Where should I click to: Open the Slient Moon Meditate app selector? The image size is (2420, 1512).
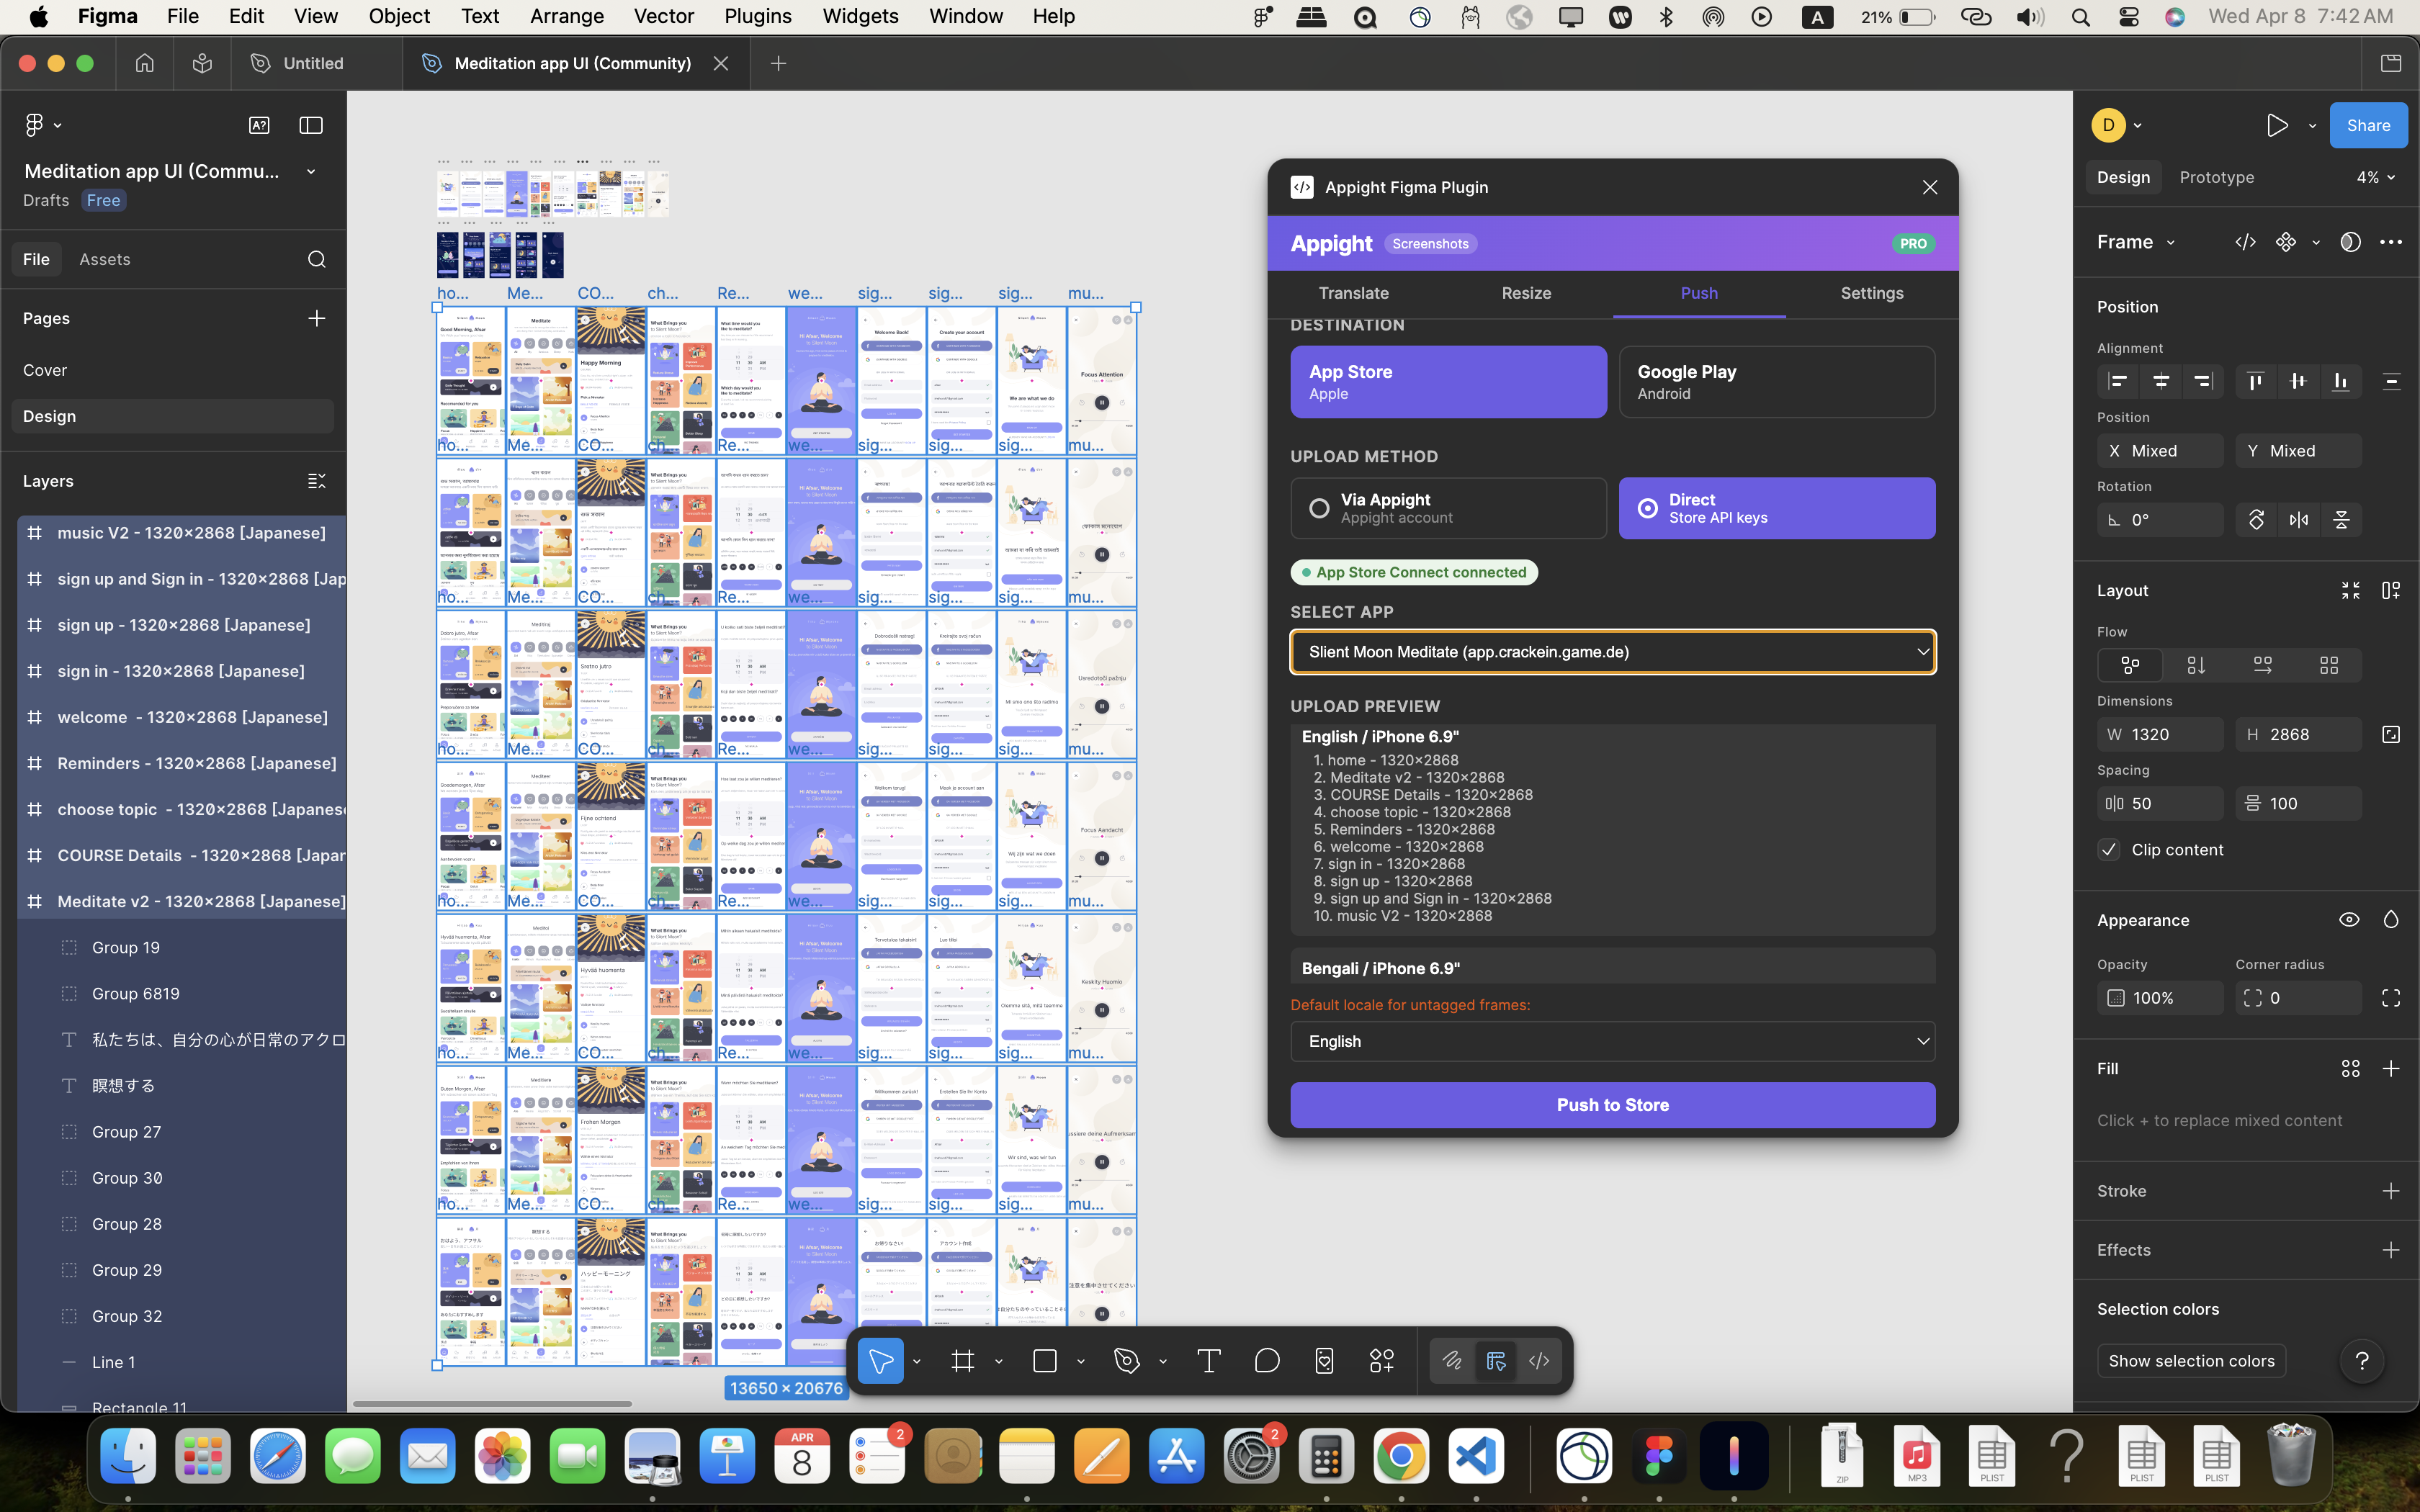pos(1612,651)
